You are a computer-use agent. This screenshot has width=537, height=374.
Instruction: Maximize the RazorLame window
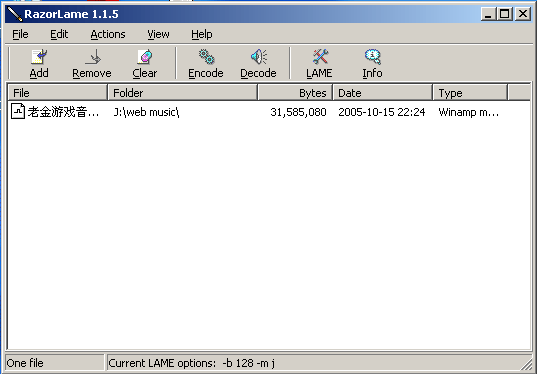[x=505, y=14]
